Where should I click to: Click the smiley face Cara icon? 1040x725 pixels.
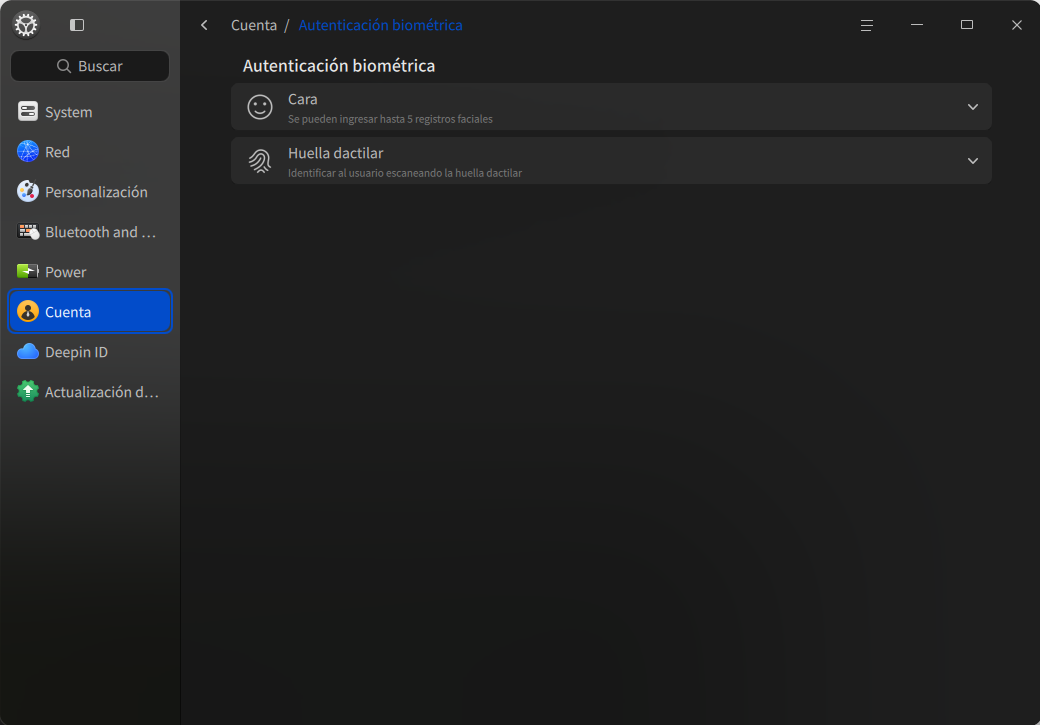(260, 107)
